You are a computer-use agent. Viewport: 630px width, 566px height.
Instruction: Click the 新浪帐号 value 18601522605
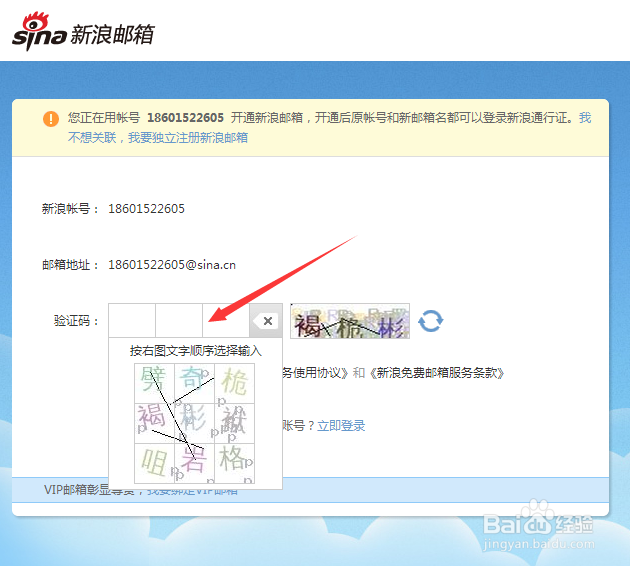point(146,209)
